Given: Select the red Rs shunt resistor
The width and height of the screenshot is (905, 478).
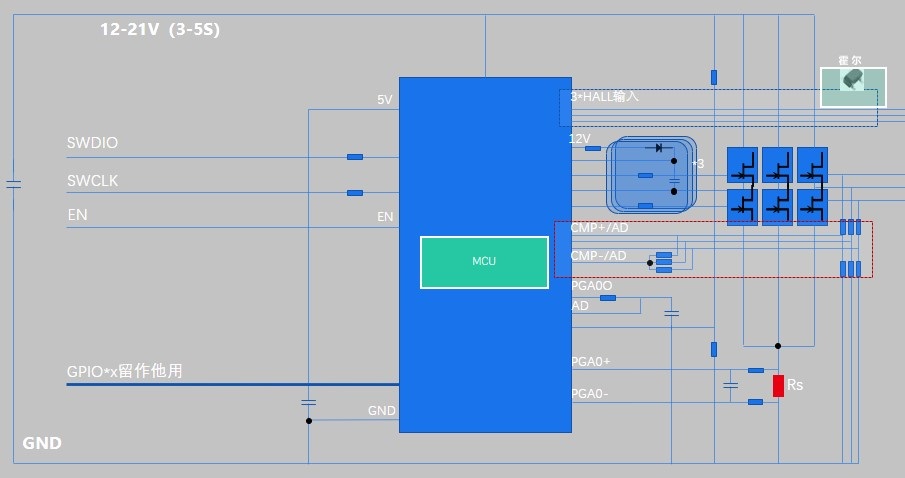Looking at the screenshot, I should pos(778,385).
